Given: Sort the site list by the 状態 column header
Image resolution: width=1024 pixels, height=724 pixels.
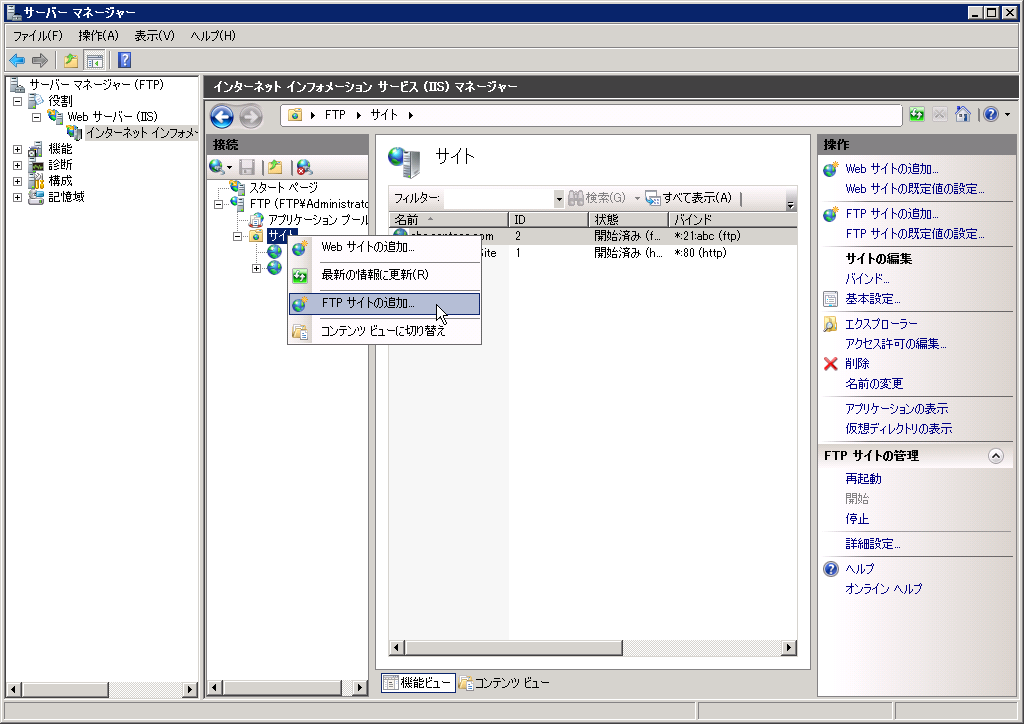Looking at the screenshot, I should point(628,220).
